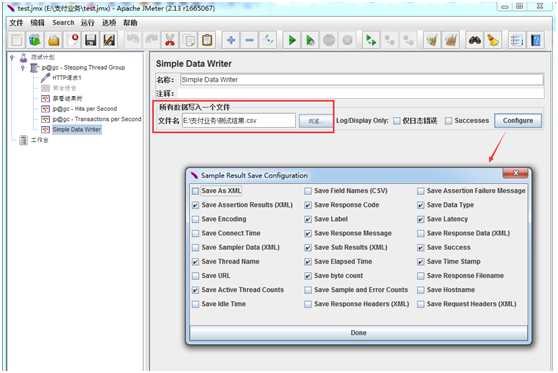Cut selection with scissors icon

pos(170,40)
